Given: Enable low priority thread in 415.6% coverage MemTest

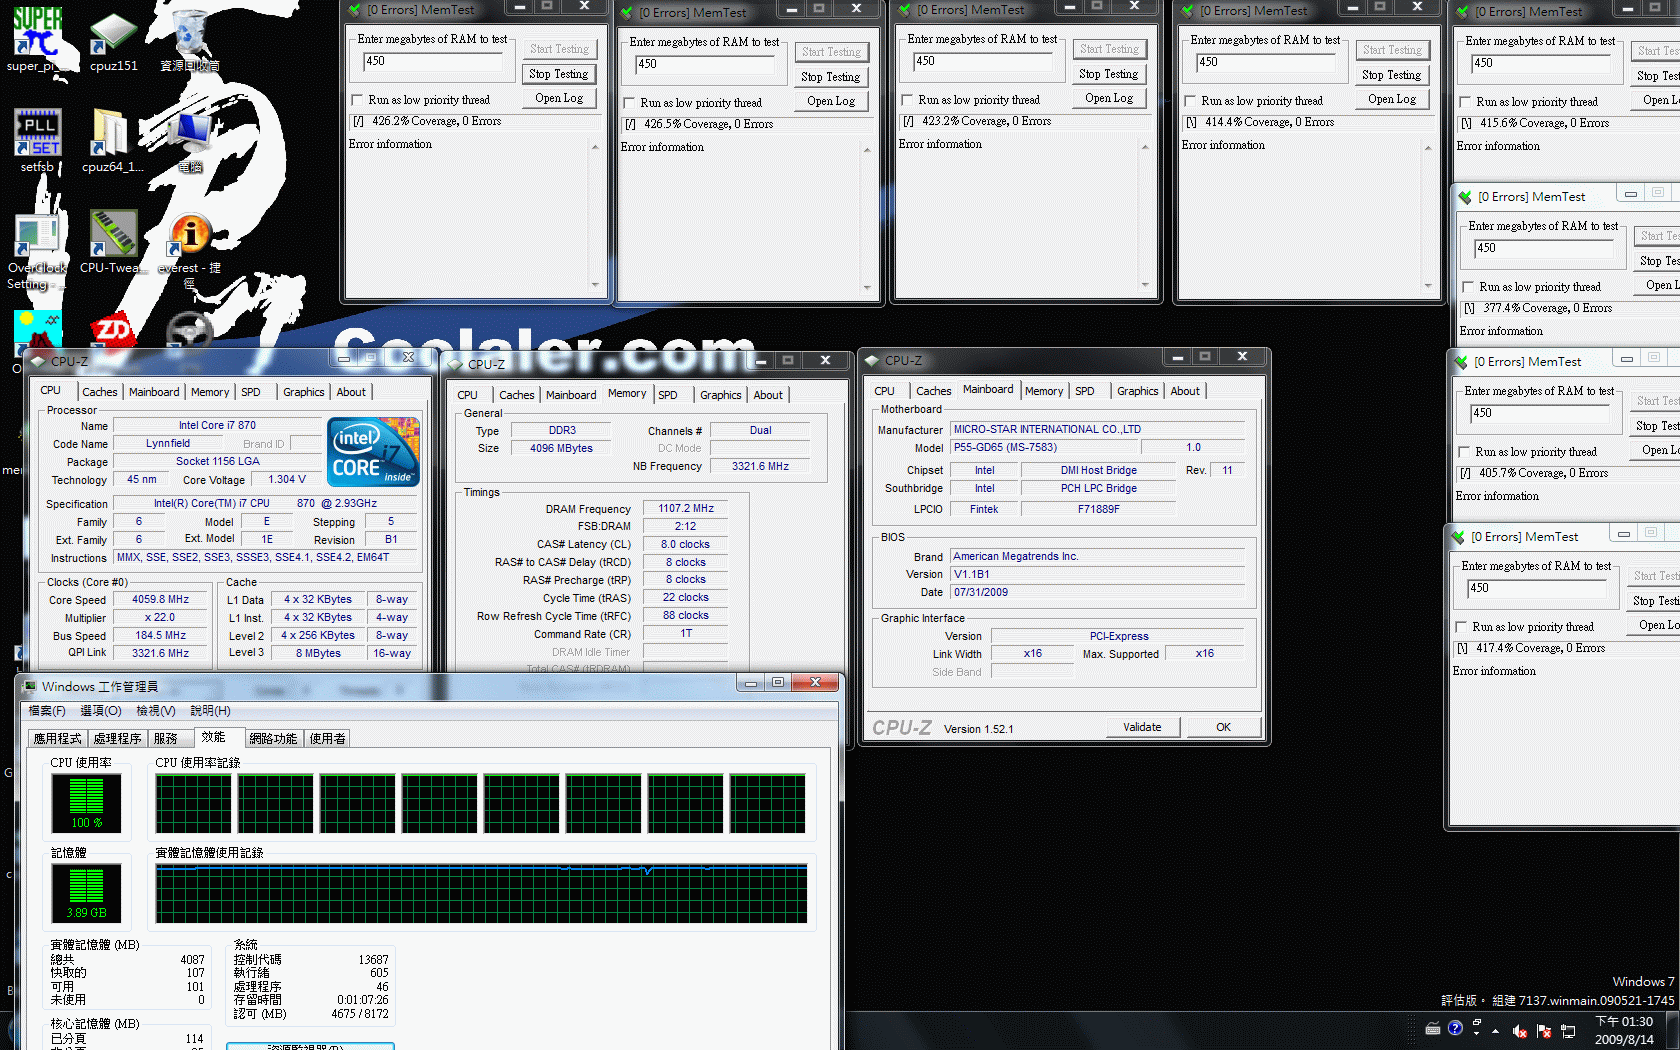Looking at the screenshot, I should click(1465, 102).
